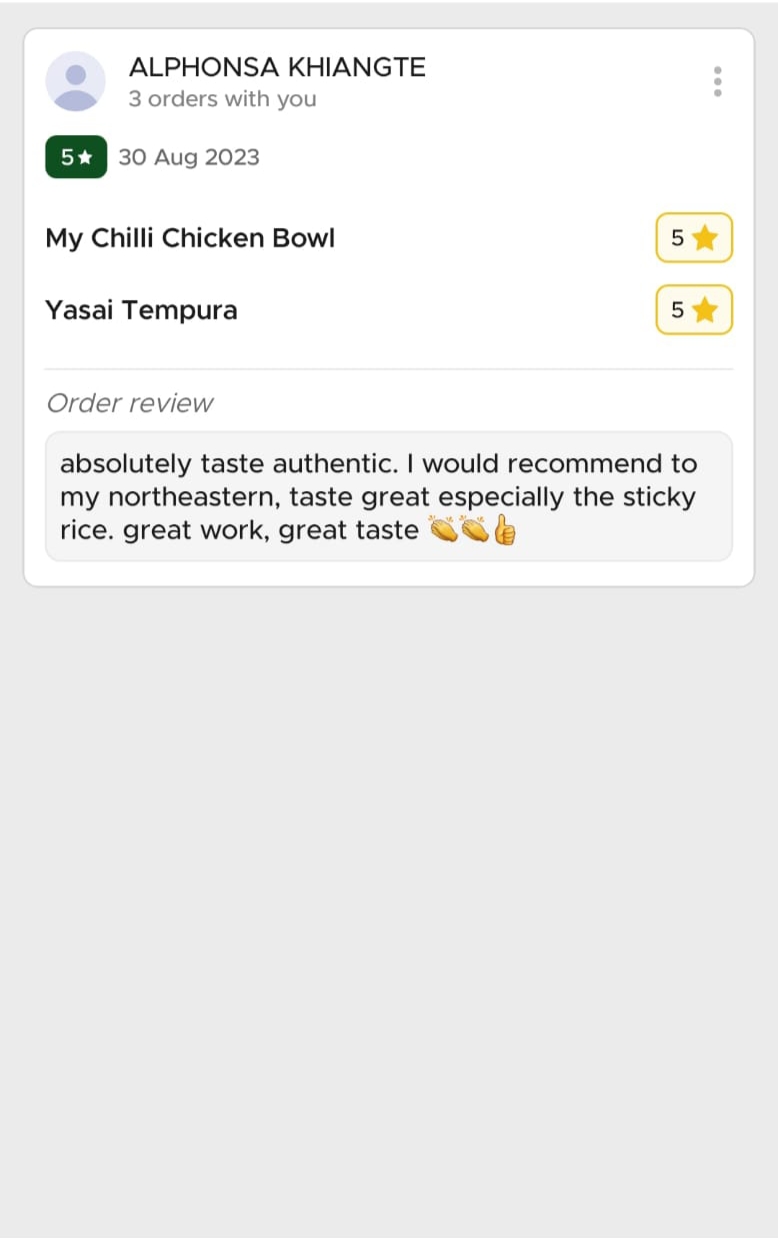The image size is (778, 1238).
Task: Click the green 5-star overall rating badge
Action: pos(76,157)
